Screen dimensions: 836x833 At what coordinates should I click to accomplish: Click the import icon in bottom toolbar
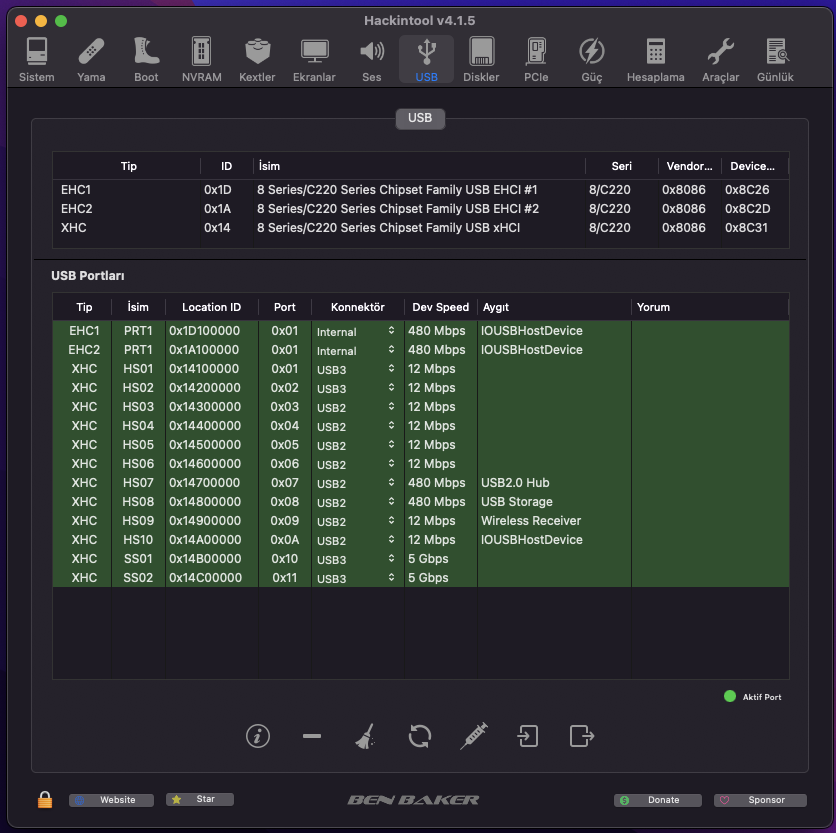527,736
